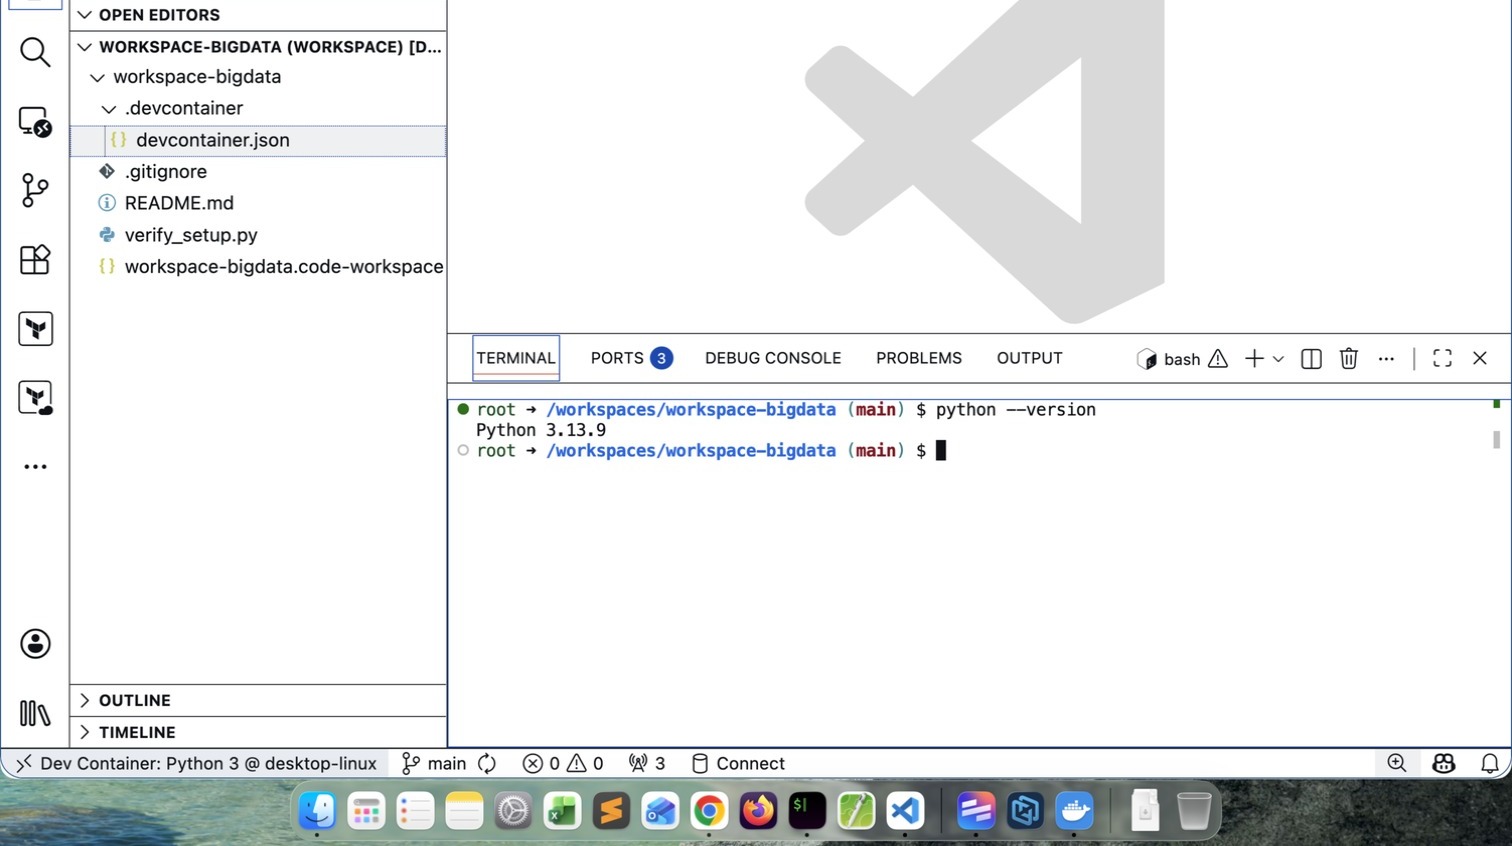Switch to the OUTPUT tab
Image resolution: width=1512 pixels, height=846 pixels.
point(1029,358)
